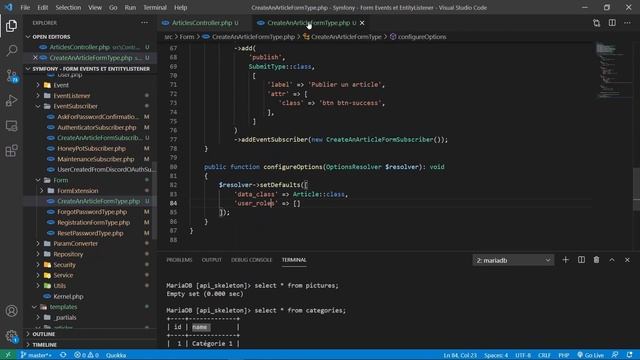Open notifications bell in status bar
640x360 pixels.
630,355
